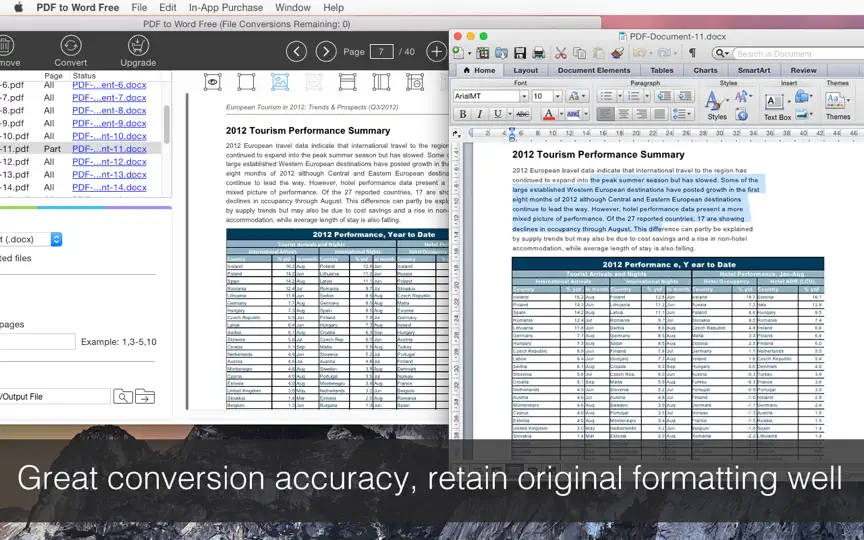Click the Text Box icon in Insert group
864x540 pixels.
pos(774,102)
